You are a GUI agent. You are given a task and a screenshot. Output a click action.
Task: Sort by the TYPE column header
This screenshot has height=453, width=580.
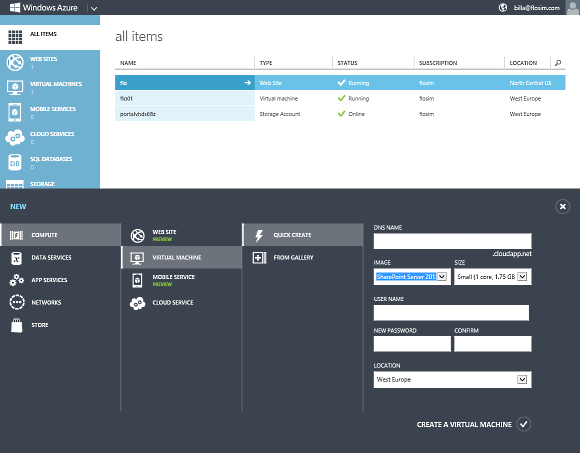coord(266,63)
